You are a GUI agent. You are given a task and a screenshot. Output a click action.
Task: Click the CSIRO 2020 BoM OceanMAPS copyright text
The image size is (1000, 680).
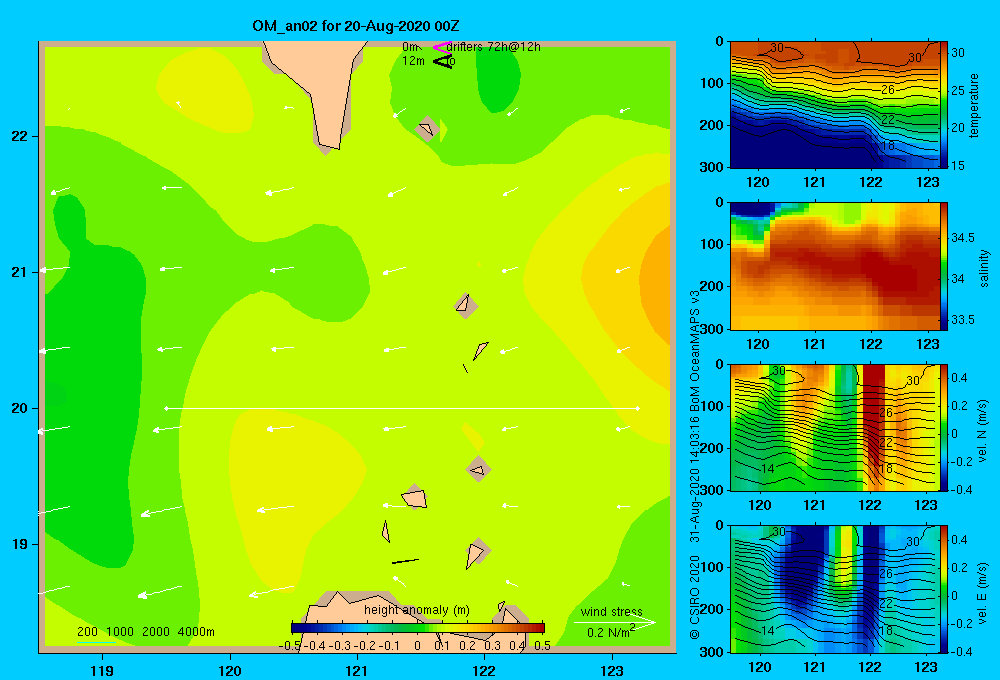pos(695,466)
